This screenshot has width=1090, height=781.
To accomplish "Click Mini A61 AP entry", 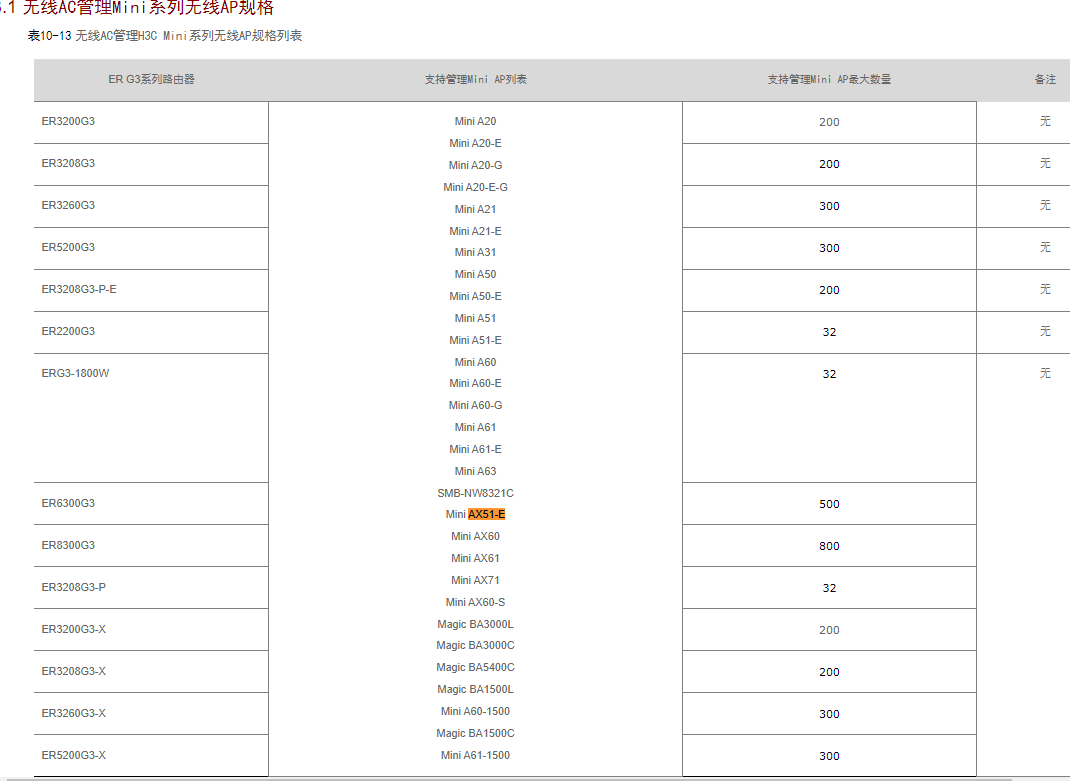I will [475, 428].
